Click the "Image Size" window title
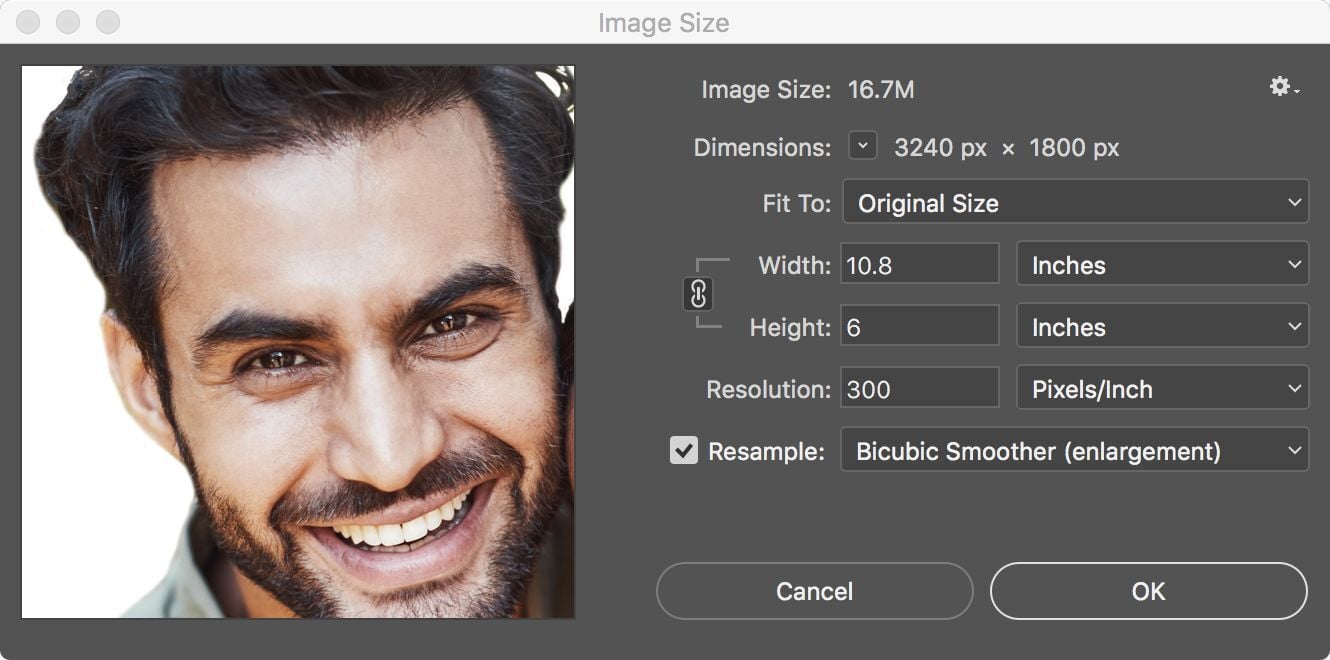 pyautogui.click(x=664, y=22)
